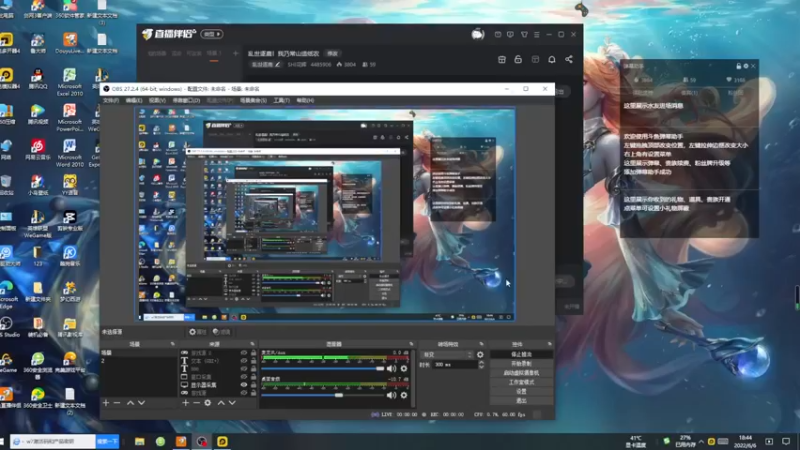Move the selected source up
This screenshot has height=450, width=800.
coord(221,403)
